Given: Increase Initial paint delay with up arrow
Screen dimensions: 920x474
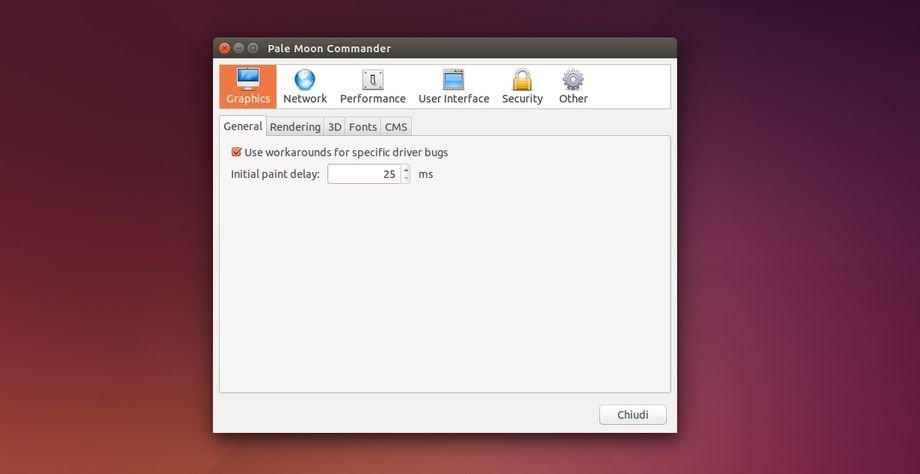Looking at the screenshot, I should pos(406,170).
